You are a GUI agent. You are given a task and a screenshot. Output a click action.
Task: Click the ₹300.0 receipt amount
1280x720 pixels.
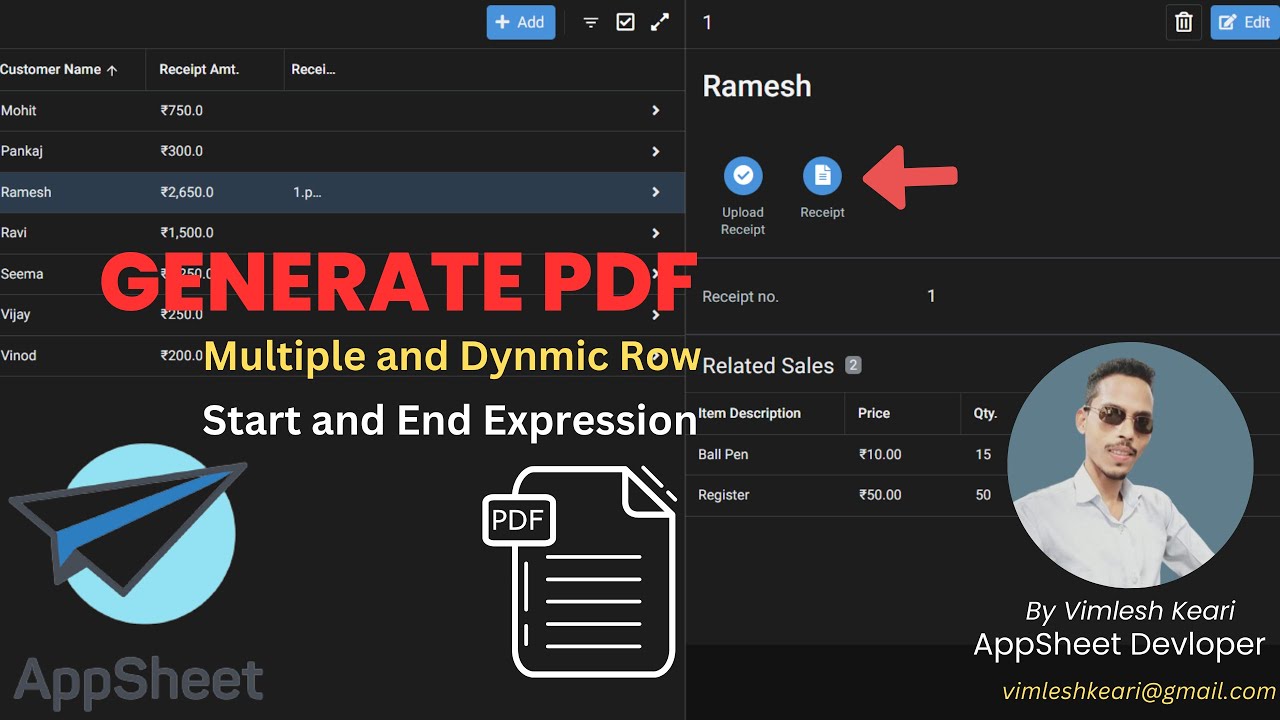[182, 152]
